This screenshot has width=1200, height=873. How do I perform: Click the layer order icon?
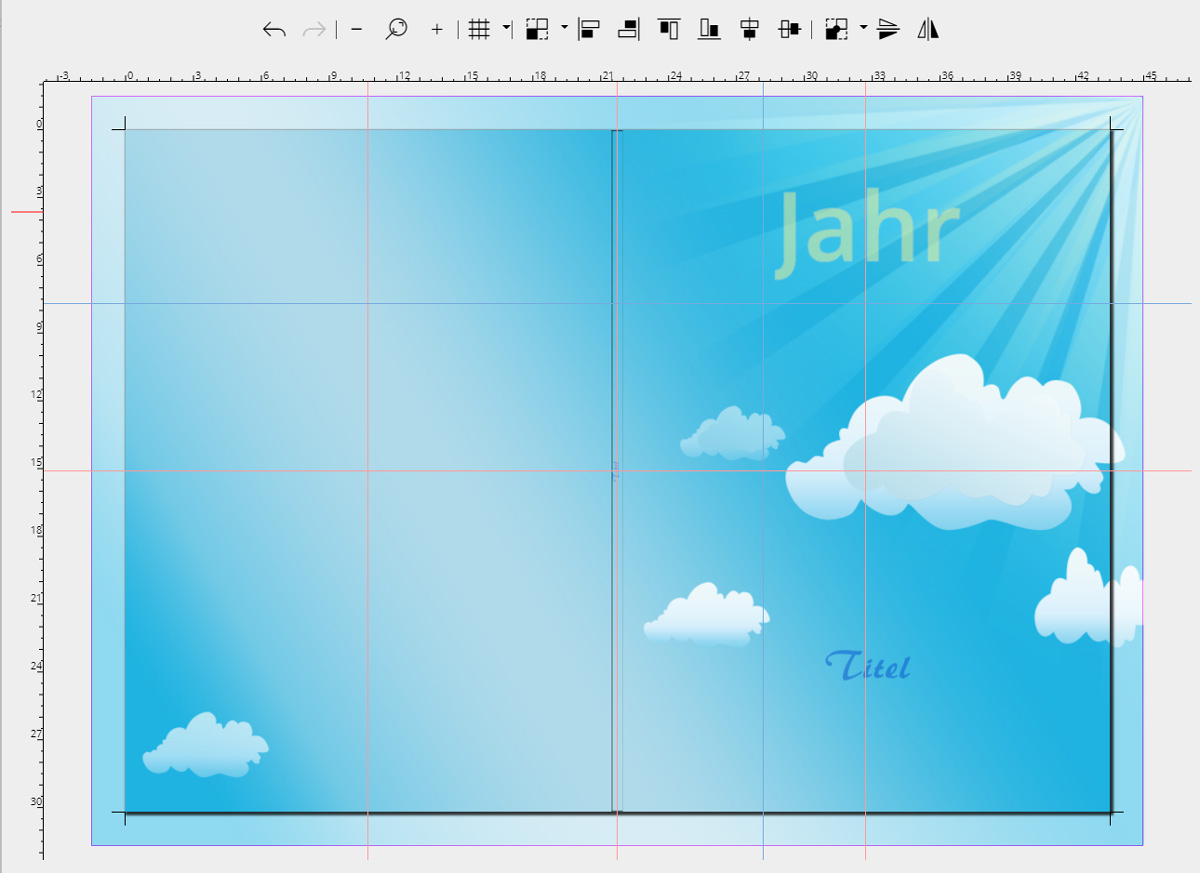836,30
